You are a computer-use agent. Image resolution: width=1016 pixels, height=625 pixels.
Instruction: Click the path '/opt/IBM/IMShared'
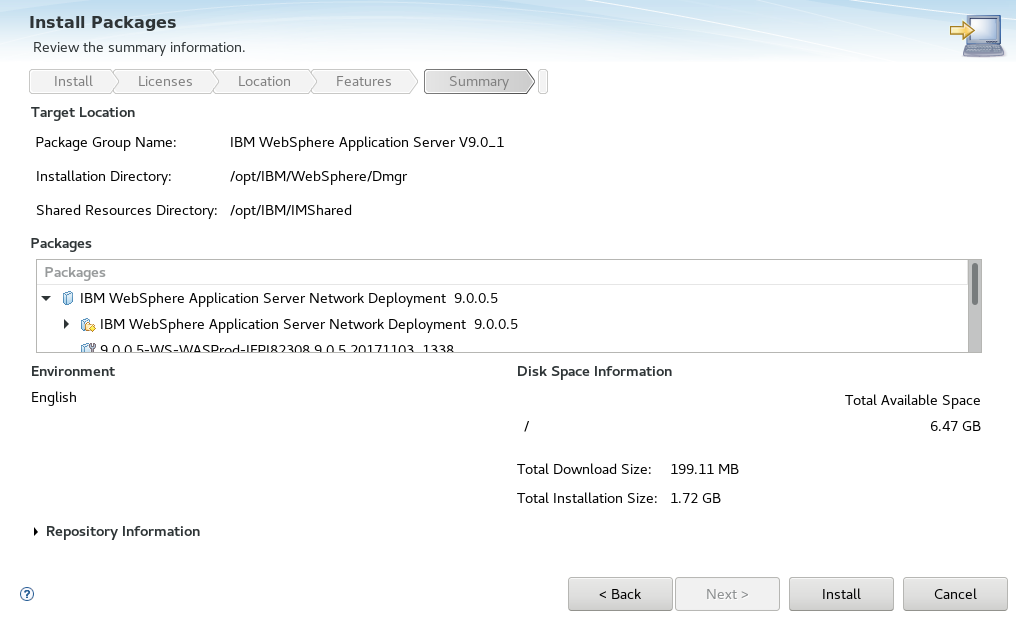coord(291,210)
